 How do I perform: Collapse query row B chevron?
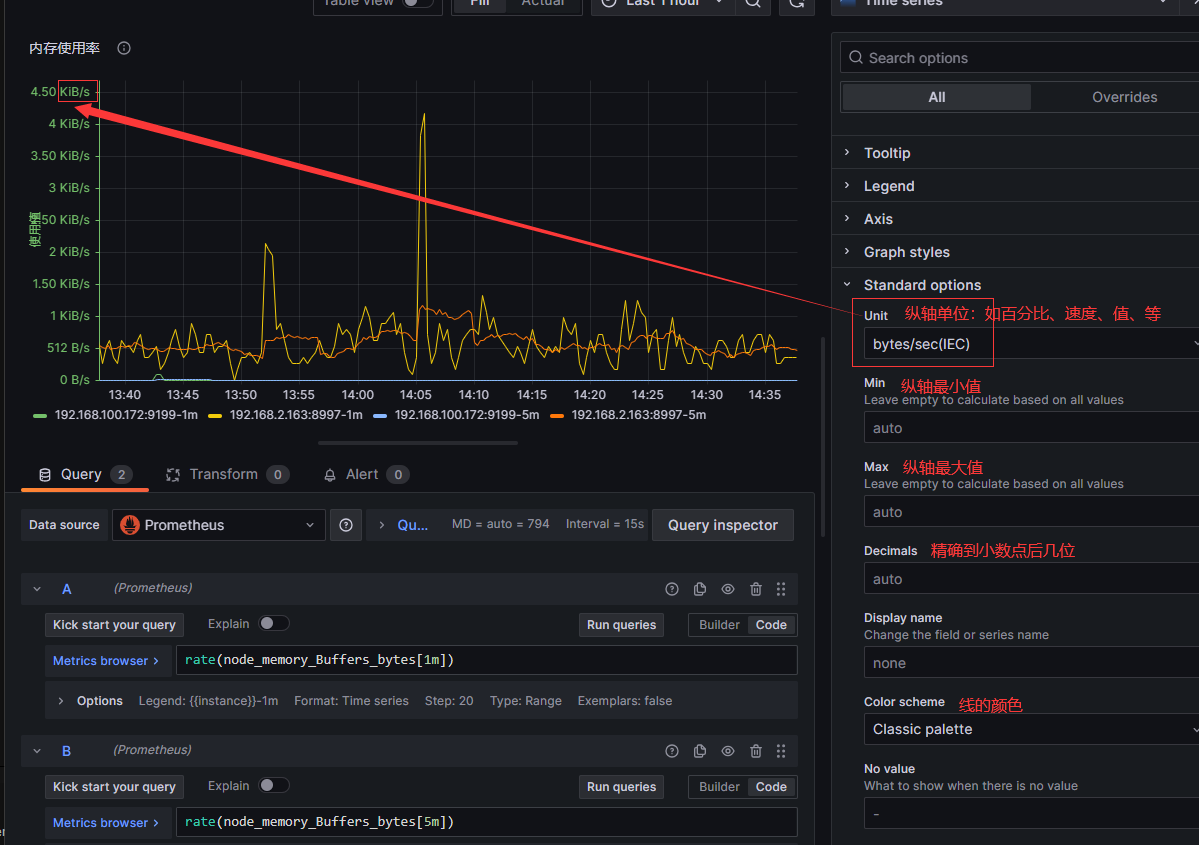tap(37, 751)
